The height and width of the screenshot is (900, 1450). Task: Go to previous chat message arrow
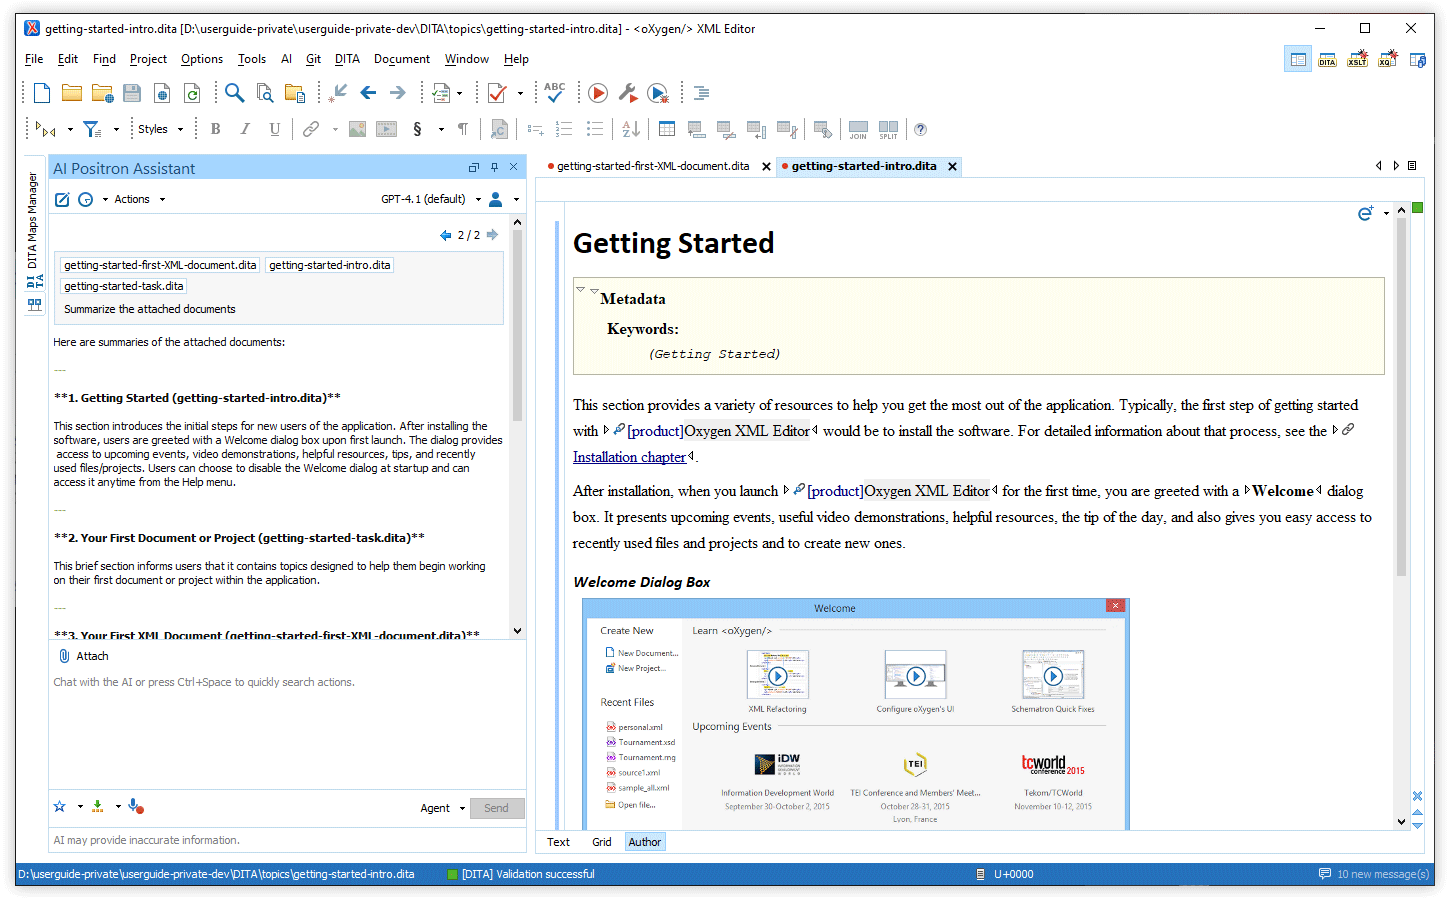coord(446,235)
